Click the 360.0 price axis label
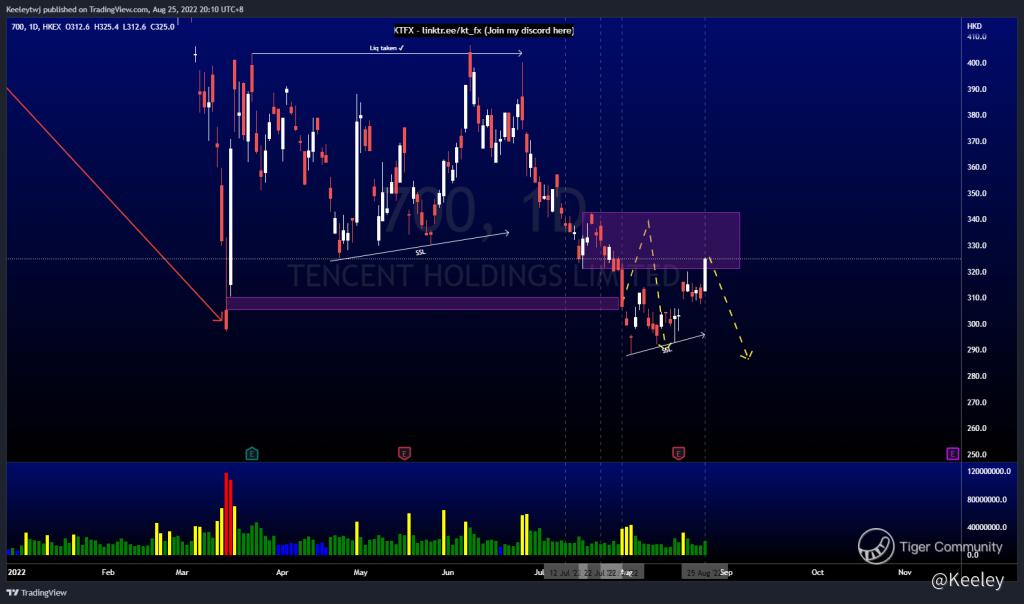This screenshot has width=1024, height=604. click(977, 167)
